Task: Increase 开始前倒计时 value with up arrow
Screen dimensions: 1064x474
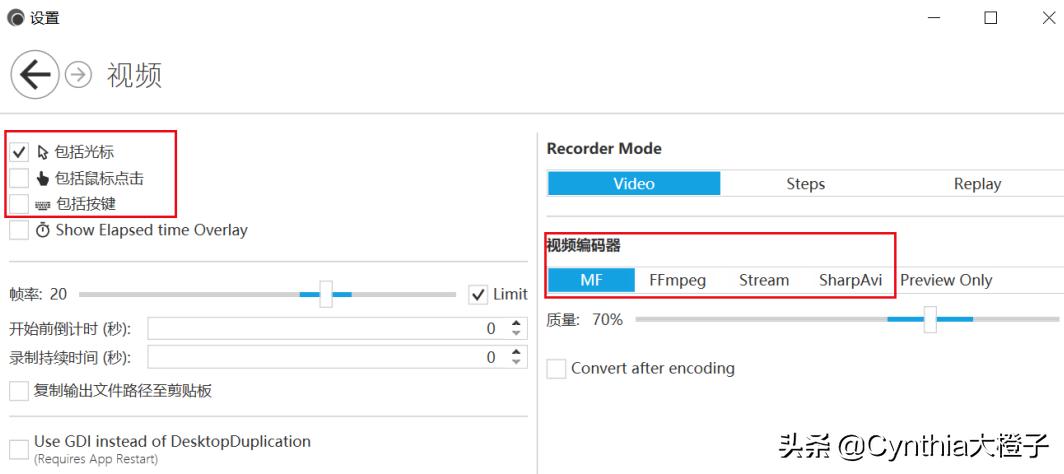Action: 516,323
